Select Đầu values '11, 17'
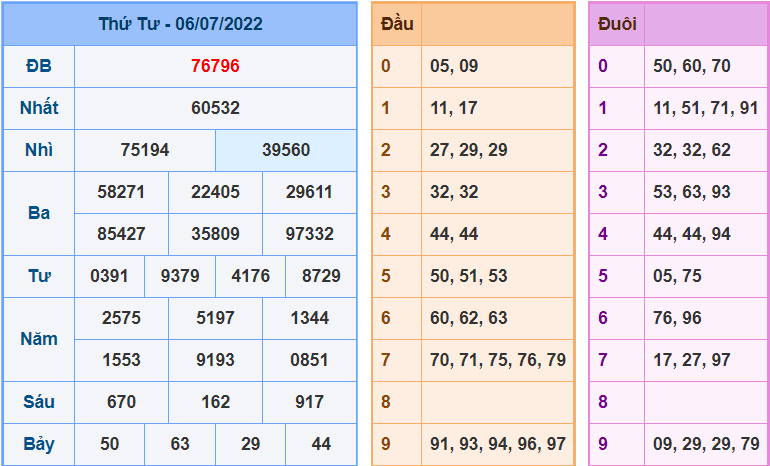This screenshot has height=466, width=770. tap(453, 108)
